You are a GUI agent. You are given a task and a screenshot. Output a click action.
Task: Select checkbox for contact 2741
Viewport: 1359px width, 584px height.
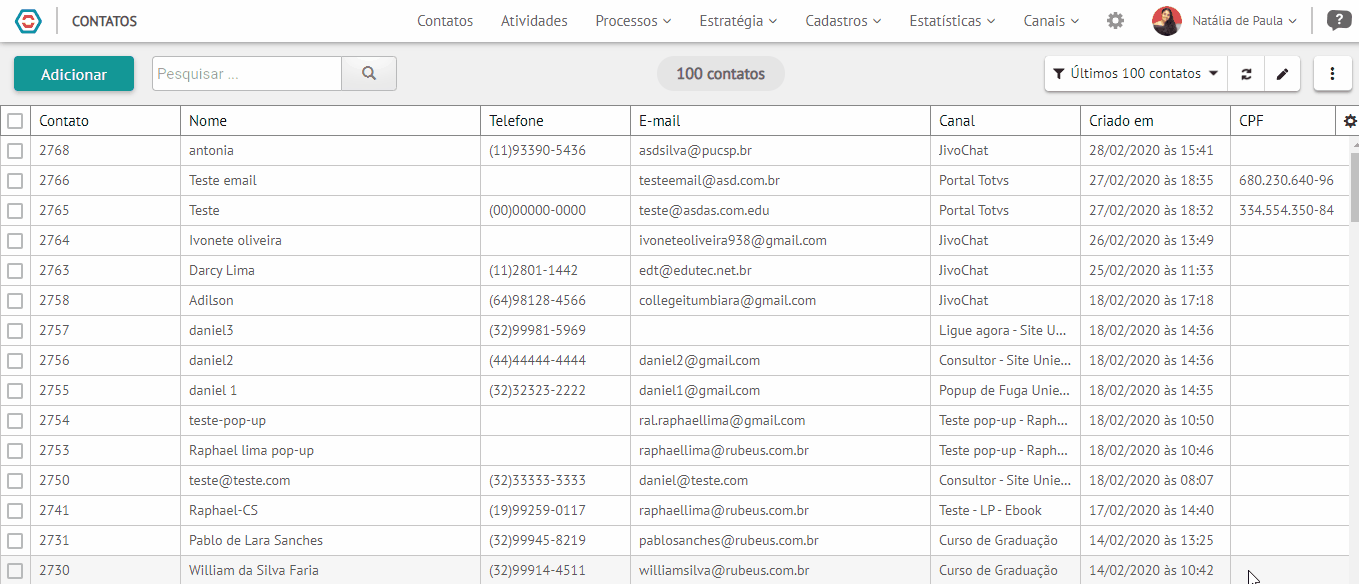pos(15,511)
